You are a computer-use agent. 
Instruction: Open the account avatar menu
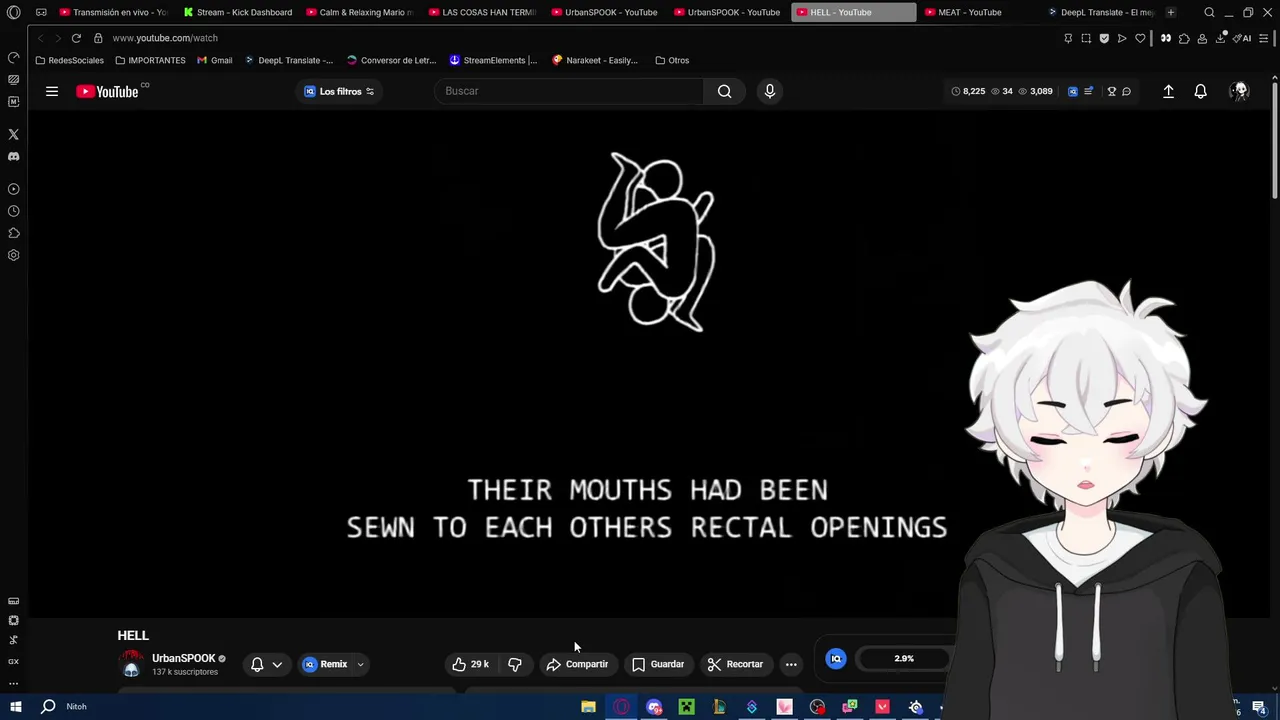tap(1240, 91)
